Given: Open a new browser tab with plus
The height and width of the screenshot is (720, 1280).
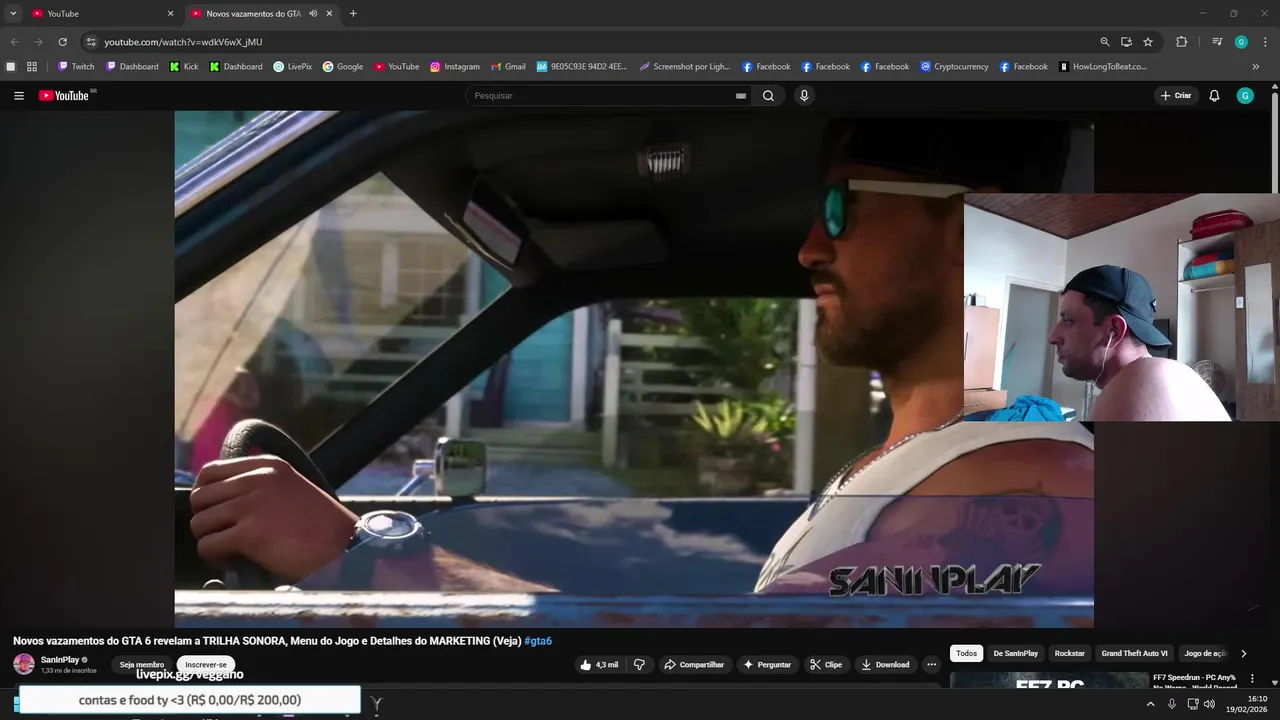Looking at the screenshot, I should (x=353, y=14).
